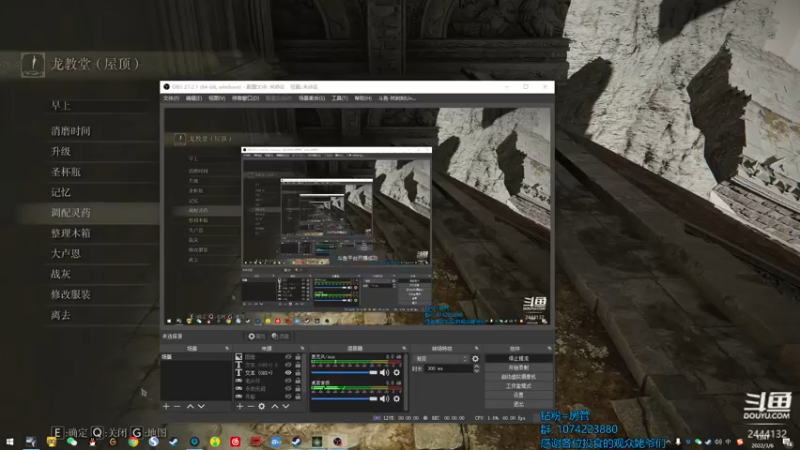Image resolution: width=800 pixels, height=450 pixels.
Task: Open source properties button above Scenes panel
Action: click(x=257, y=337)
